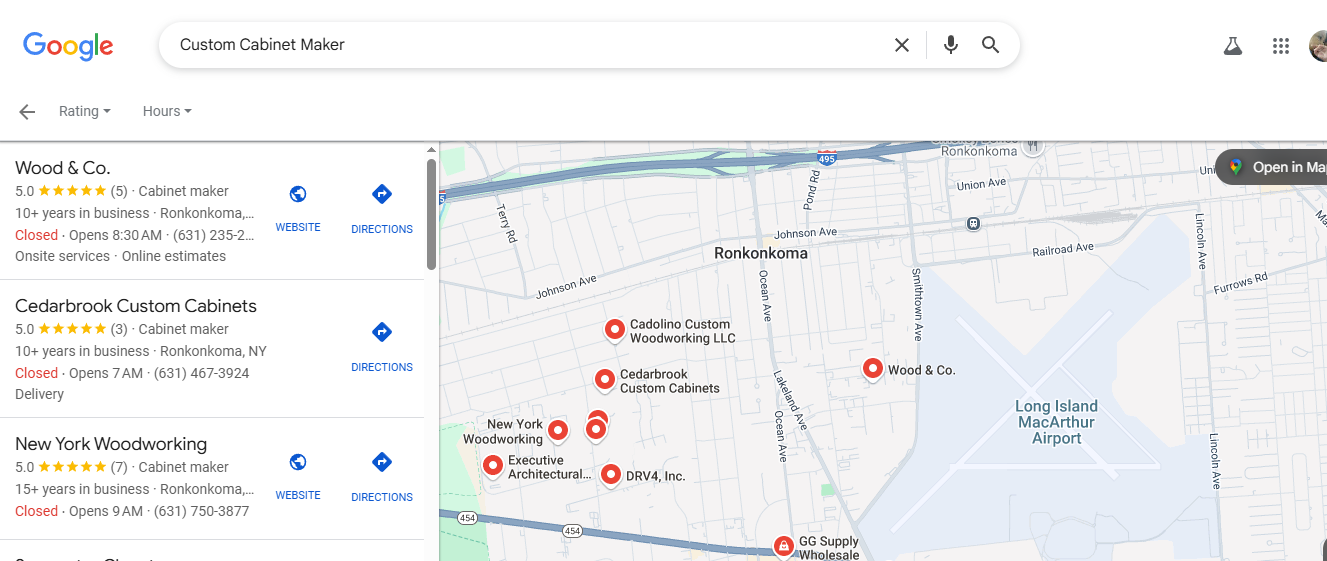Click the Ronkonkoma train station icon
The image size is (1327, 561).
(973, 223)
